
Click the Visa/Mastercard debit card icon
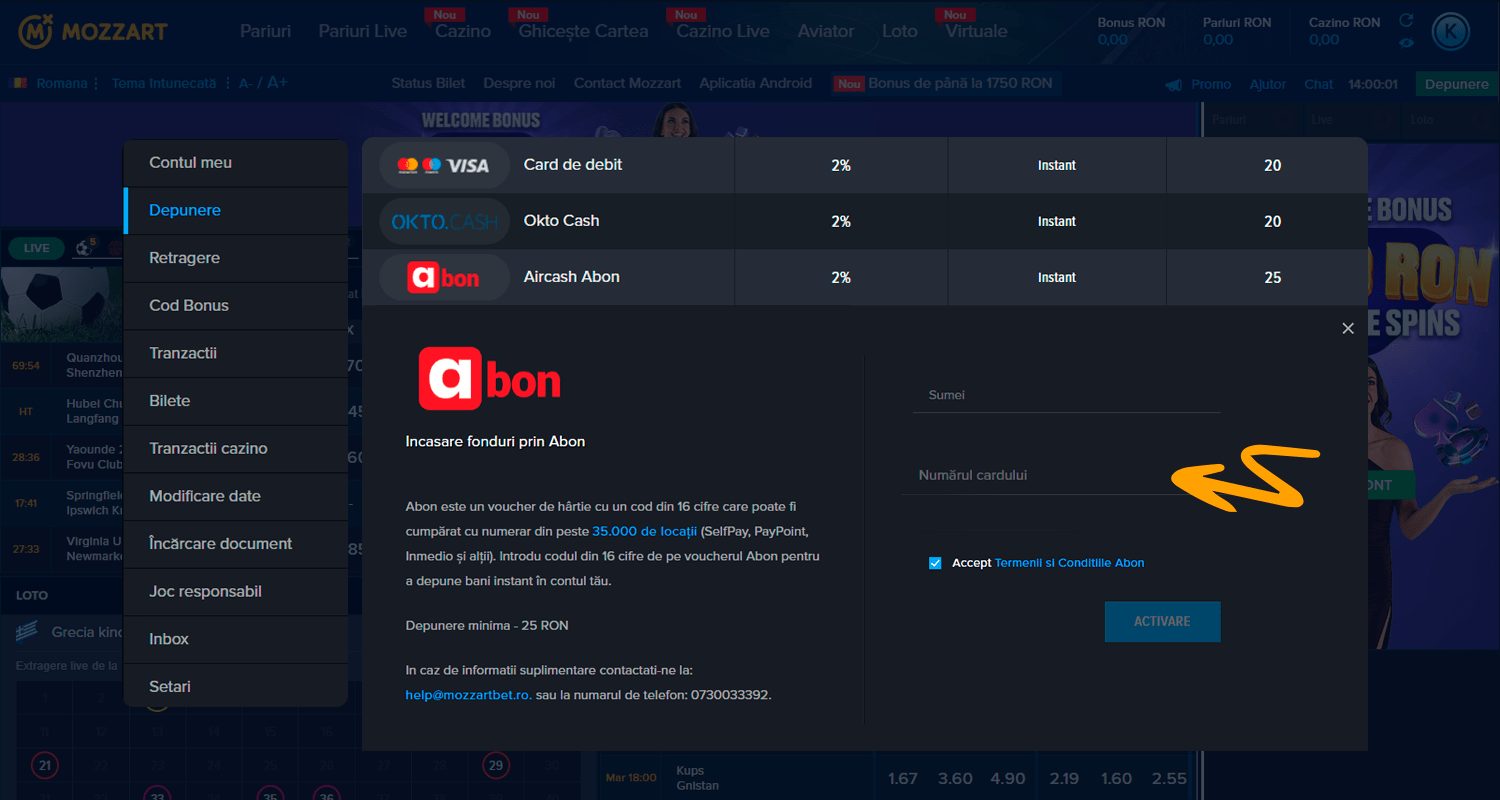(x=444, y=165)
